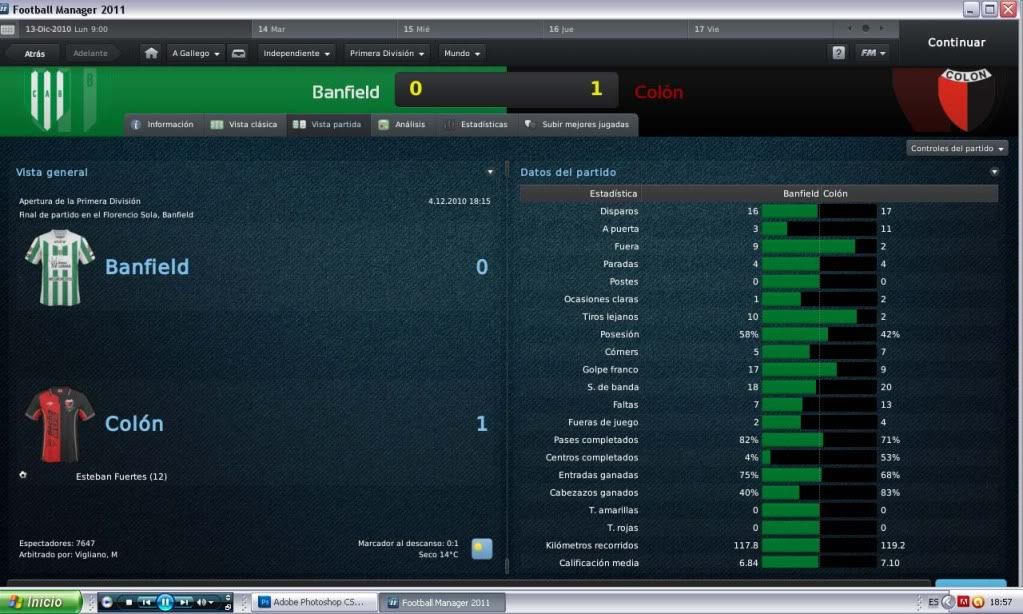1023x614 pixels.
Task: Click the Colón team name link
Action: 134,423
